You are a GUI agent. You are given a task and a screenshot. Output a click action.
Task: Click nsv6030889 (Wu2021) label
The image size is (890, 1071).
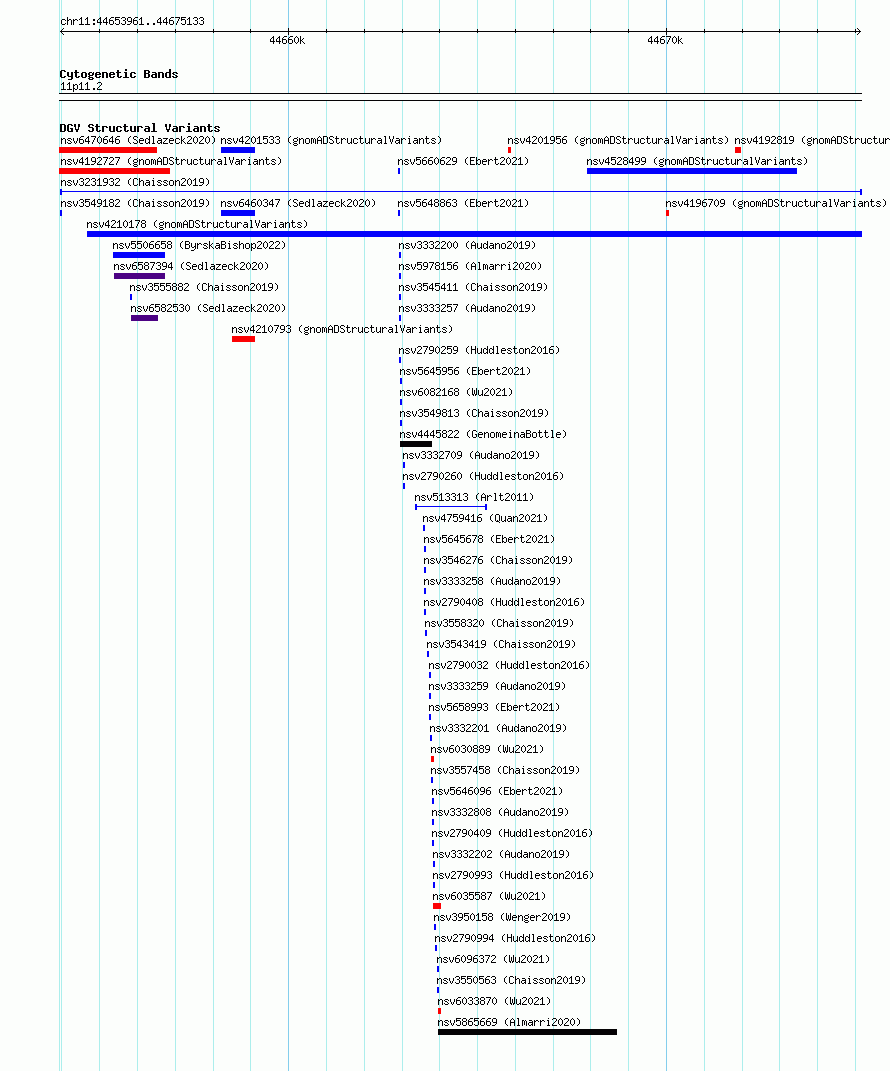click(x=487, y=749)
